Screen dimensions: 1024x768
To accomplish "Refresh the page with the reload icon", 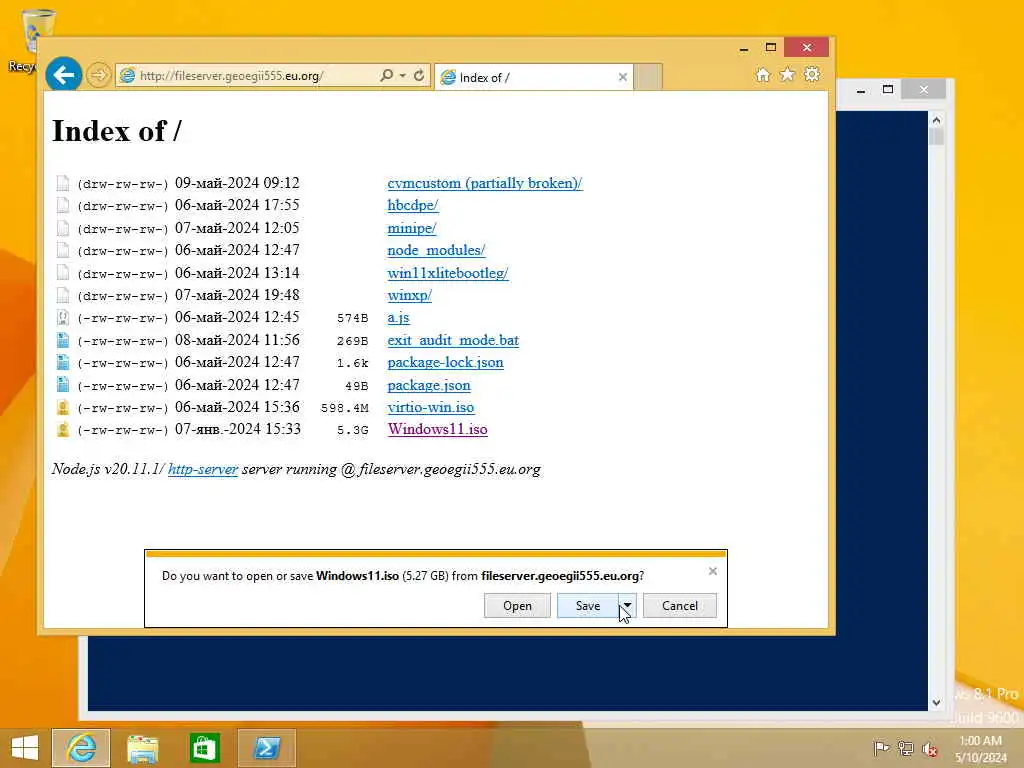I will point(419,75).
